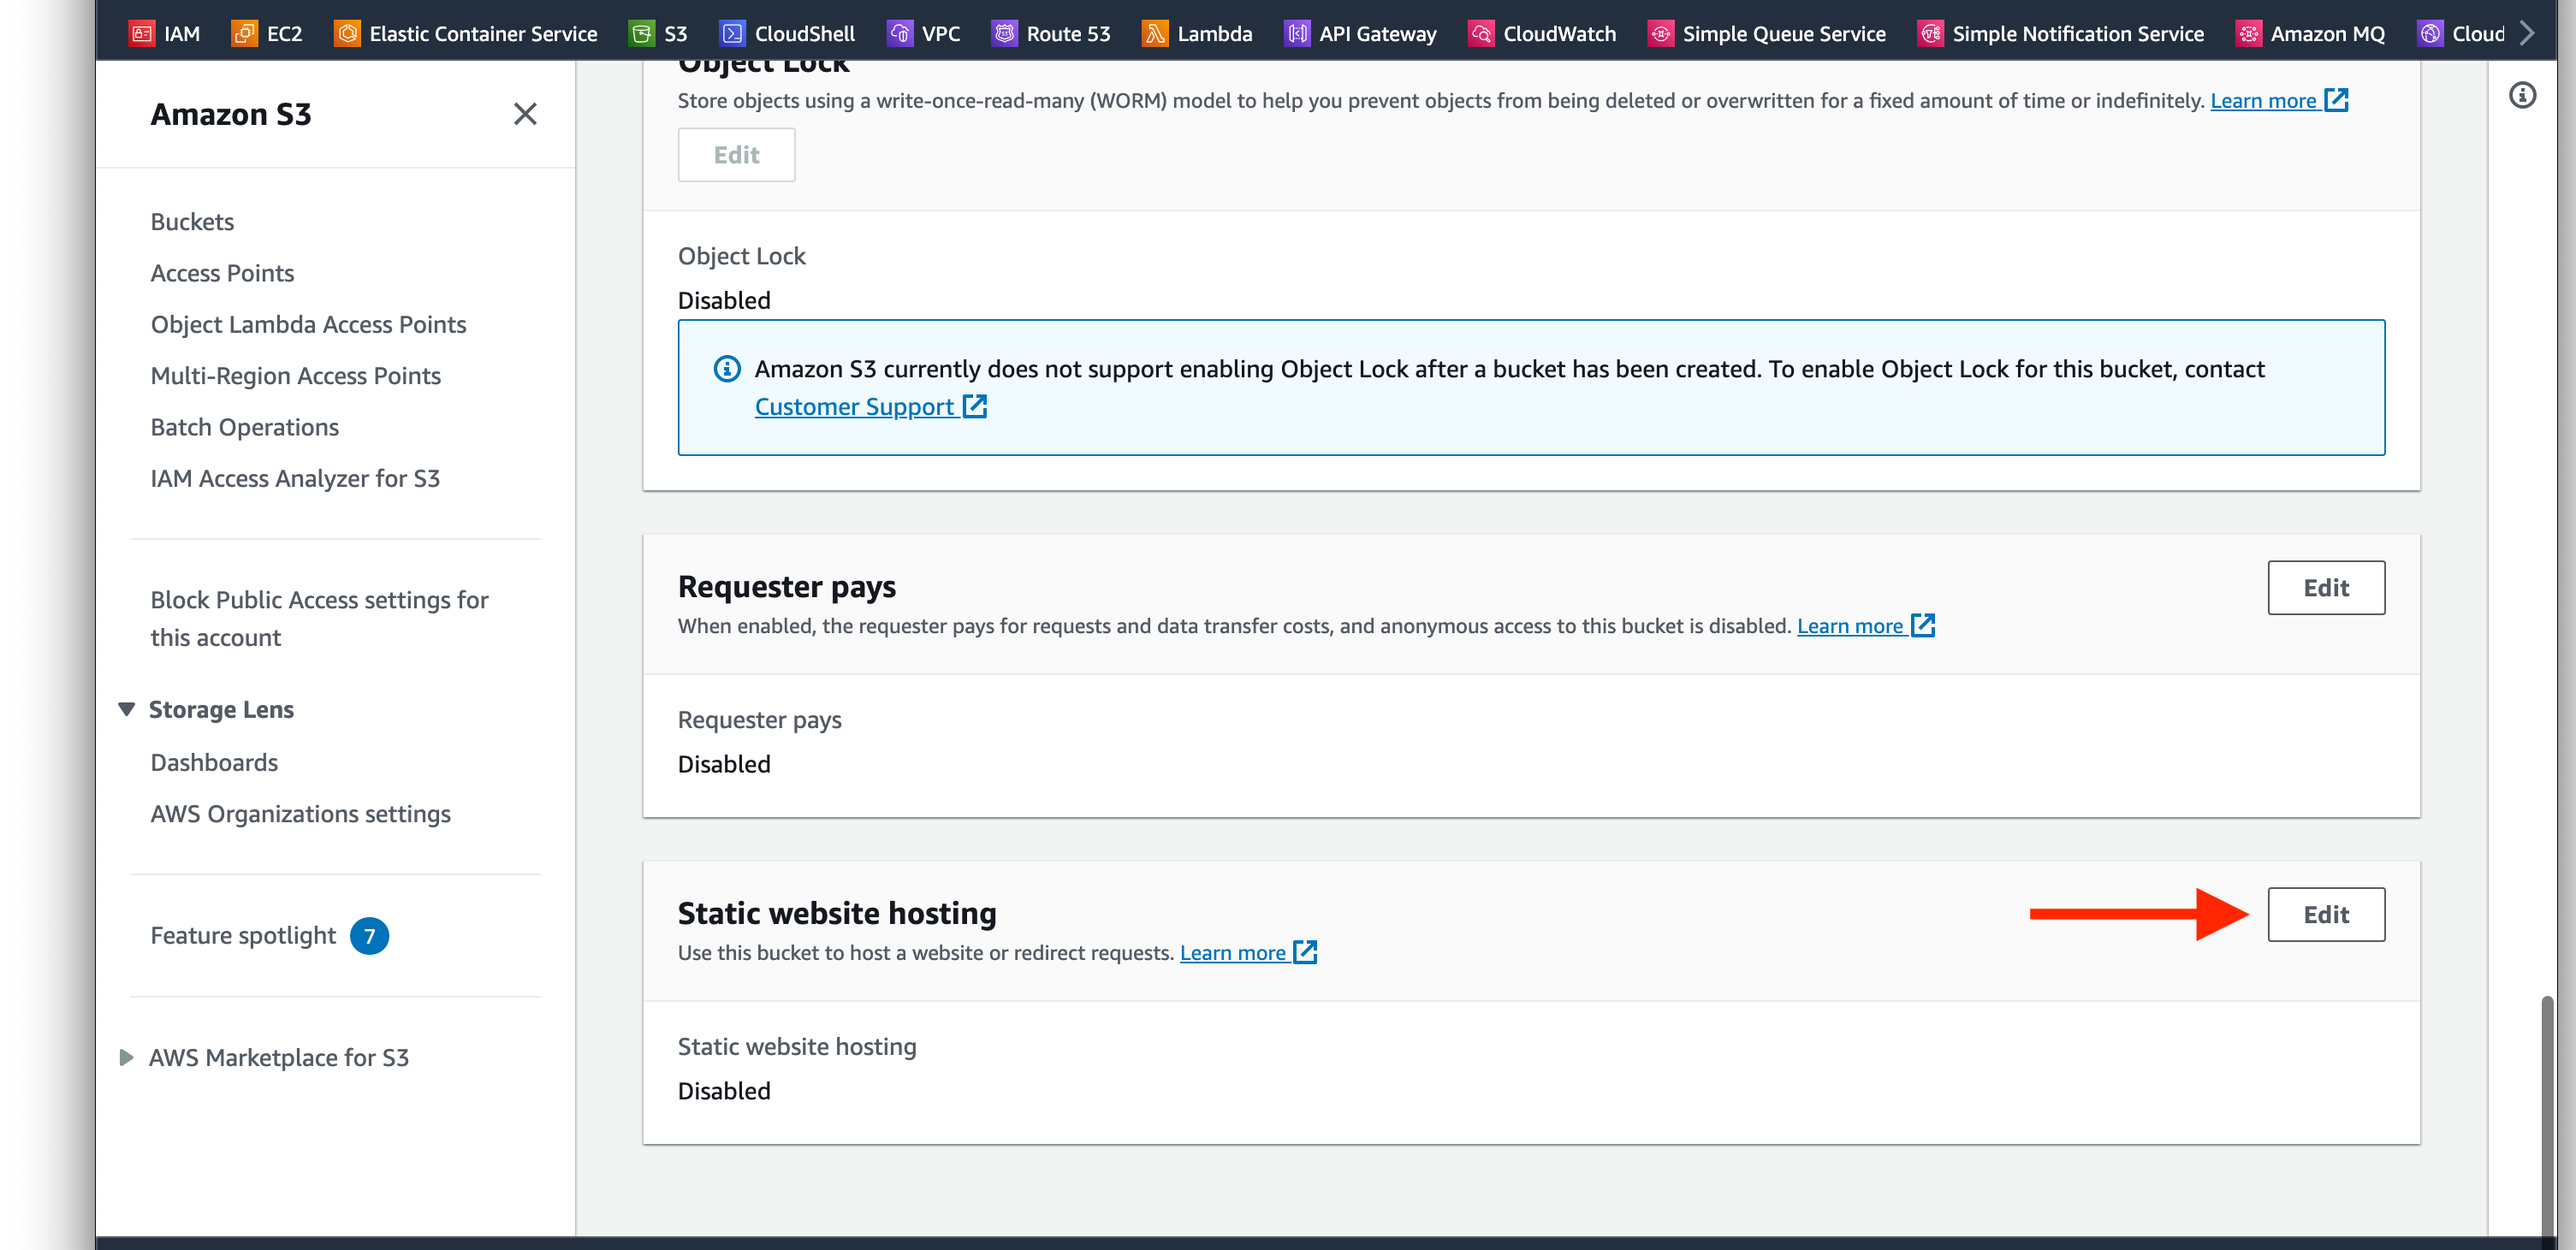Expand AWS Marketplace for S3 section
Screen dimensions: 2576x1250
coord(127,1058)
